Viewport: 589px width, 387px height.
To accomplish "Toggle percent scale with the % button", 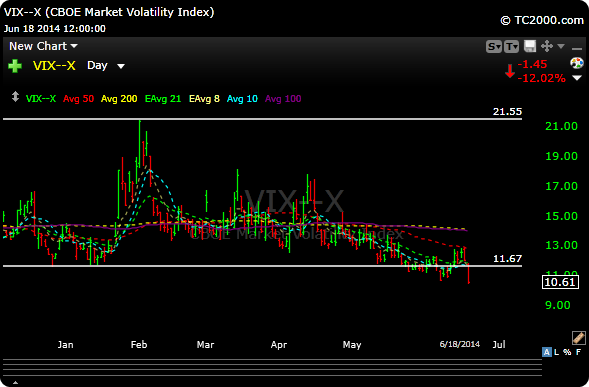I will (567, 352).
